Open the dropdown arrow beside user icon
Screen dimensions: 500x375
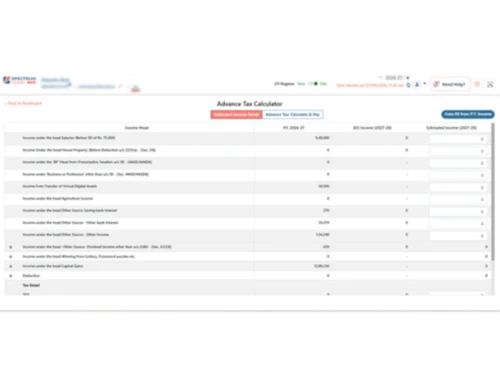tap(425, 84)
